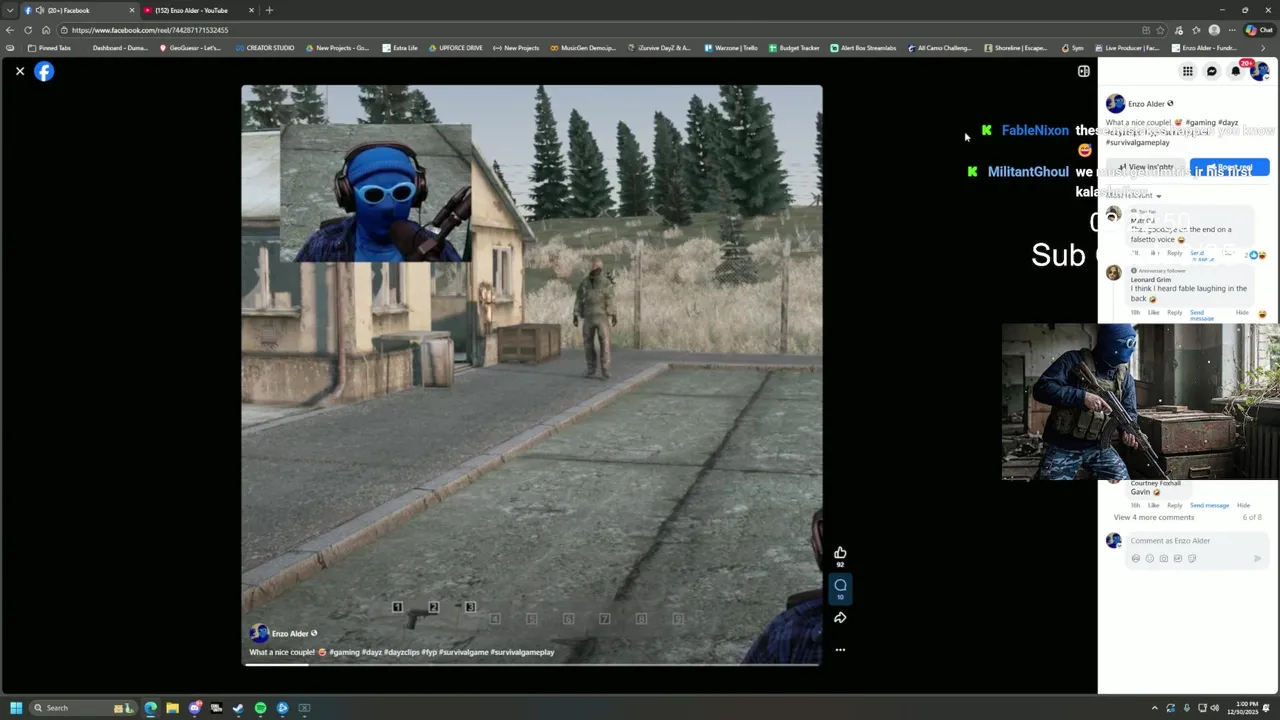Focus the Comment as Enzo Alder field

click(x=1196, y=541)
